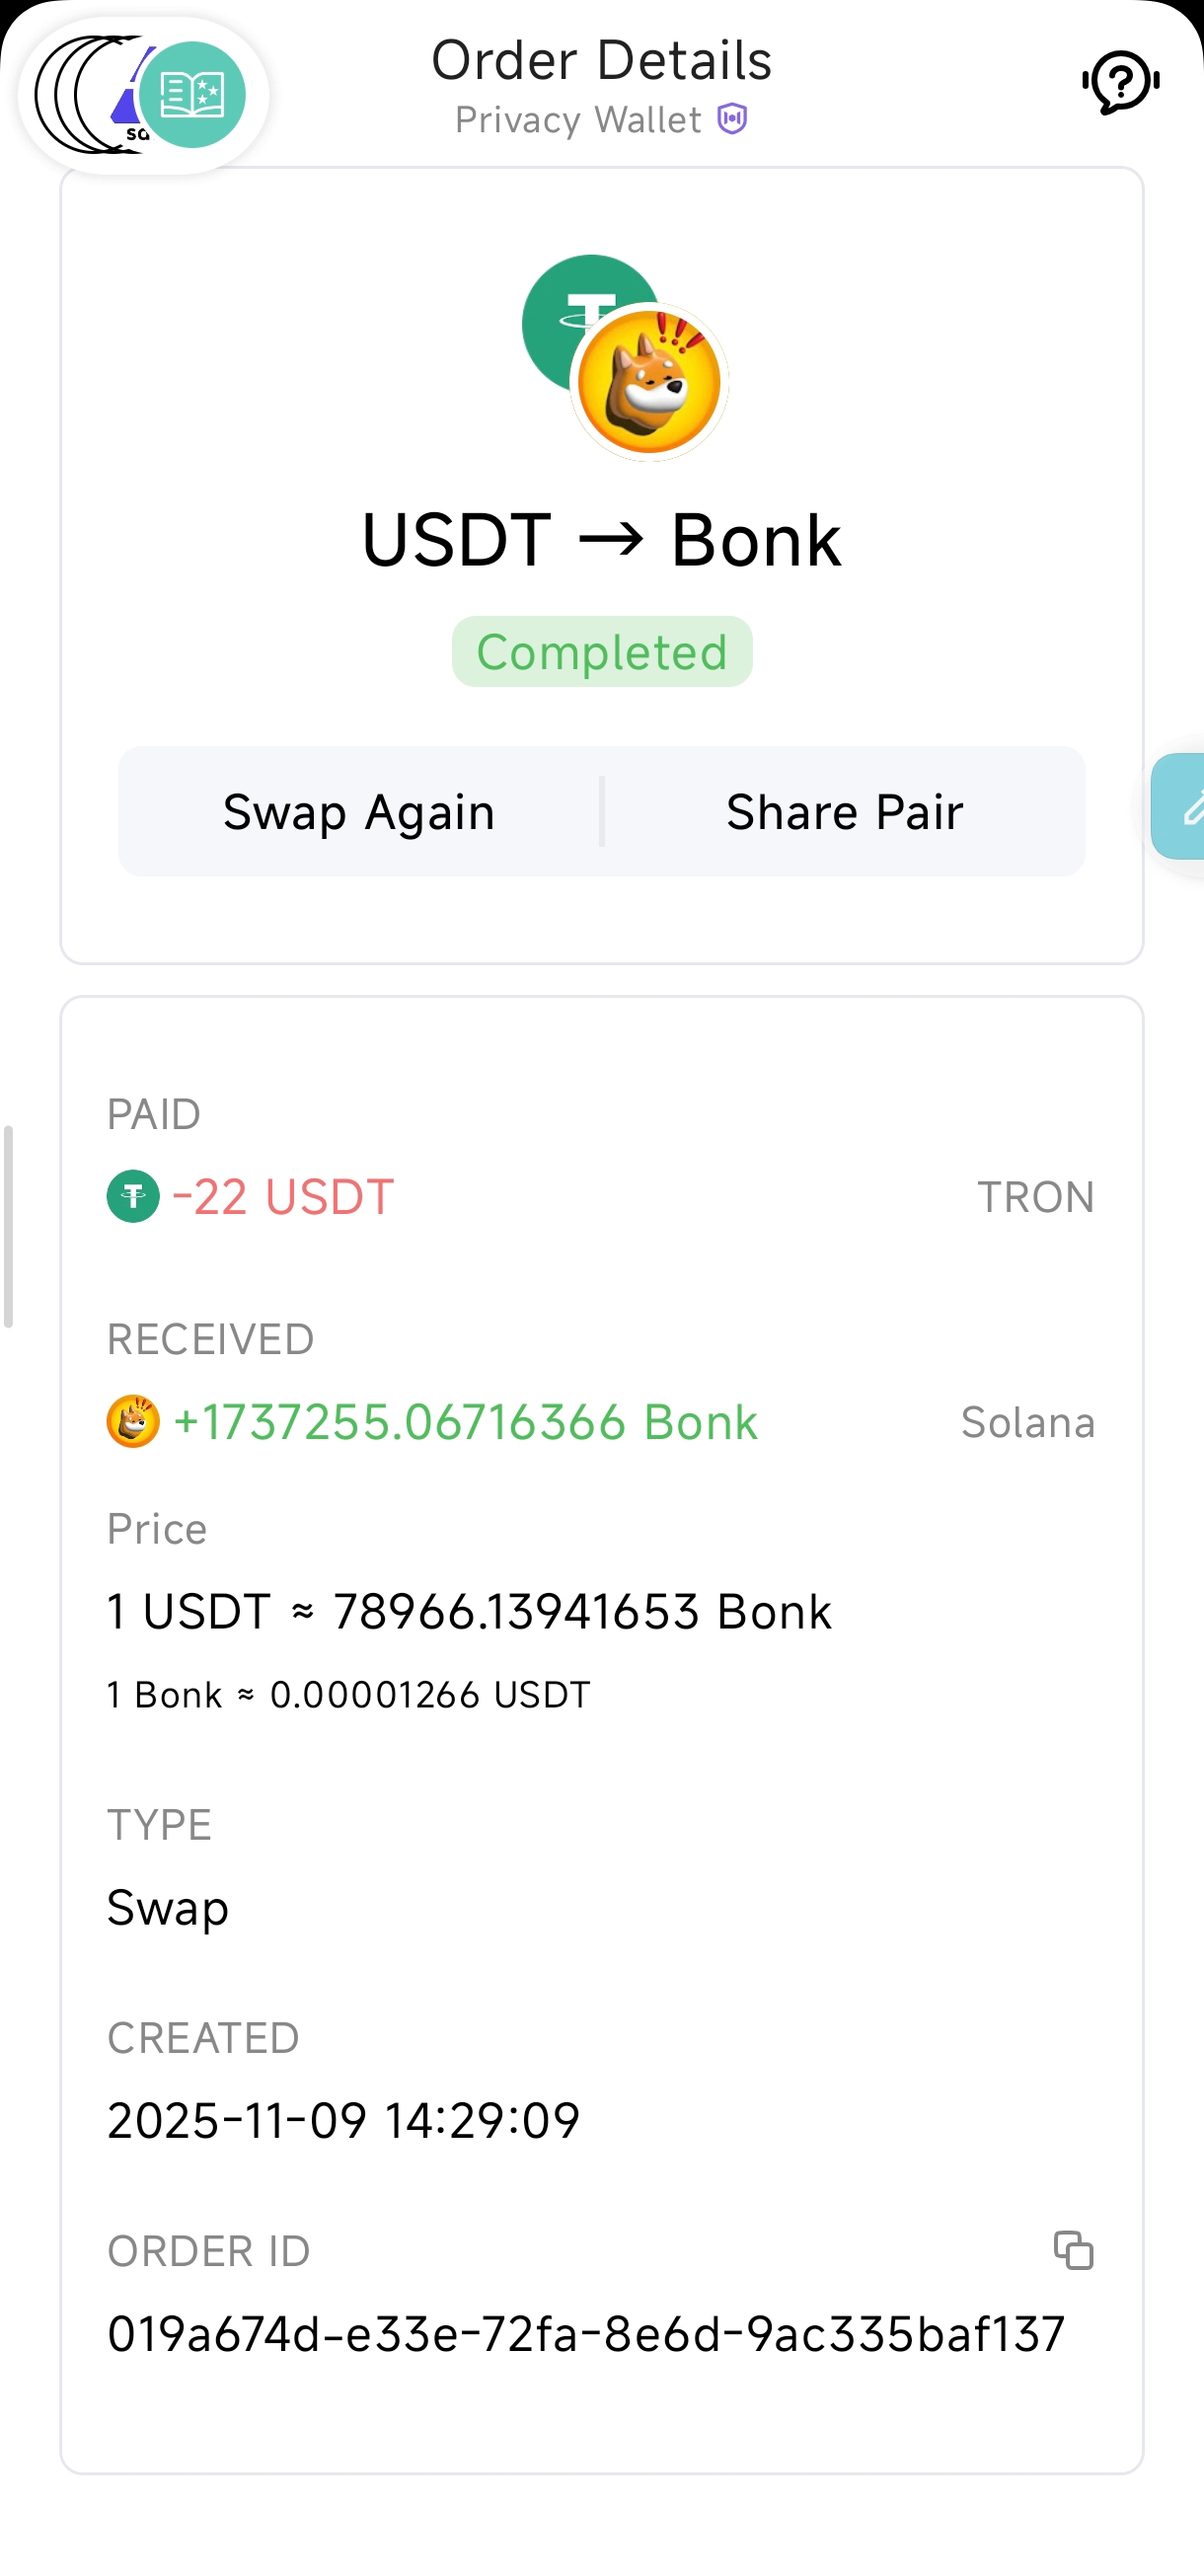This screenshot has width=1204, height=2576.
Task: Open the support headset help icon
Action: coord(1120,83)
